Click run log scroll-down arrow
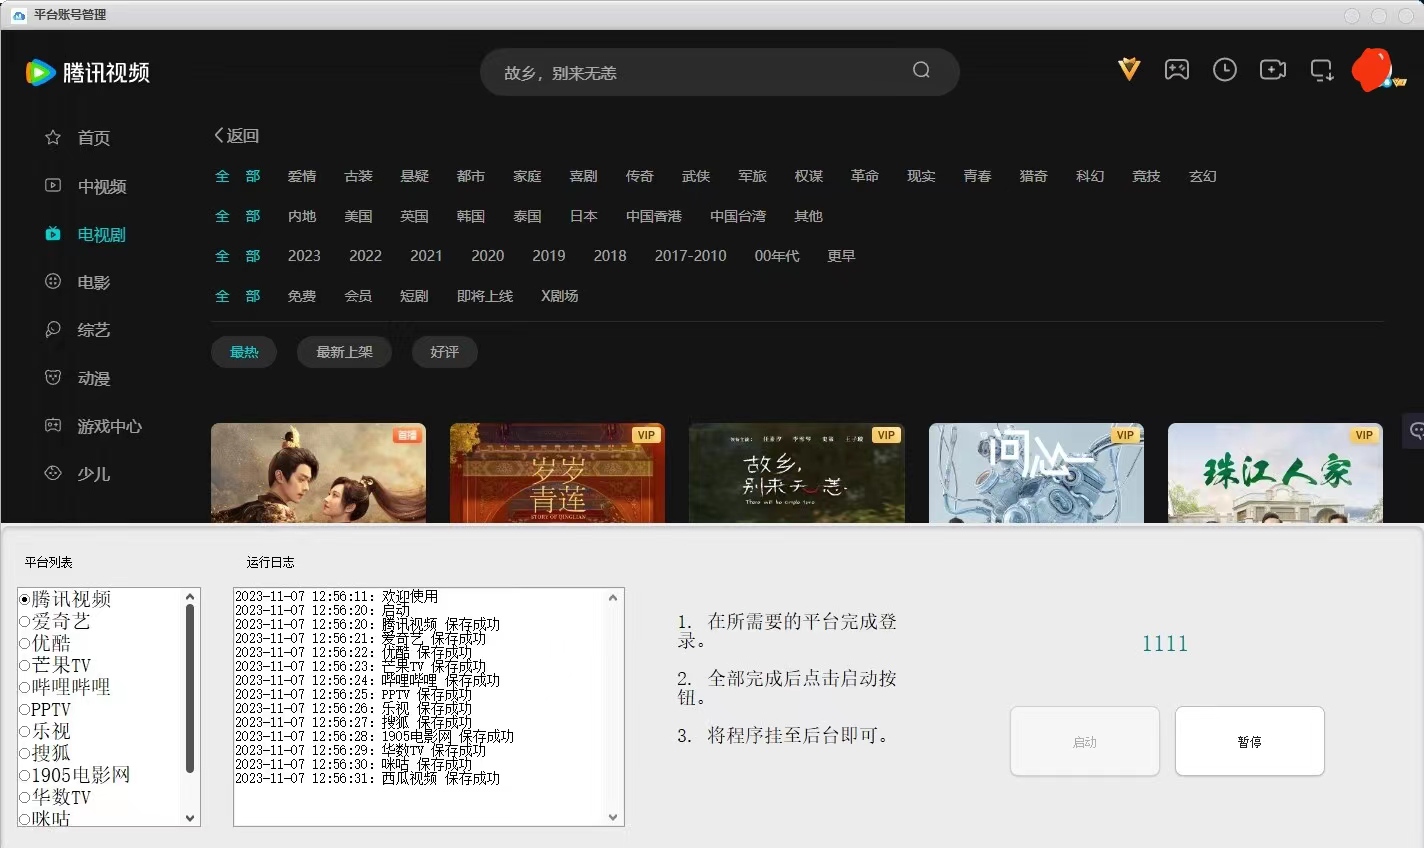Image resolution: width=1424 pixels, height=848 pixels. 614,817
